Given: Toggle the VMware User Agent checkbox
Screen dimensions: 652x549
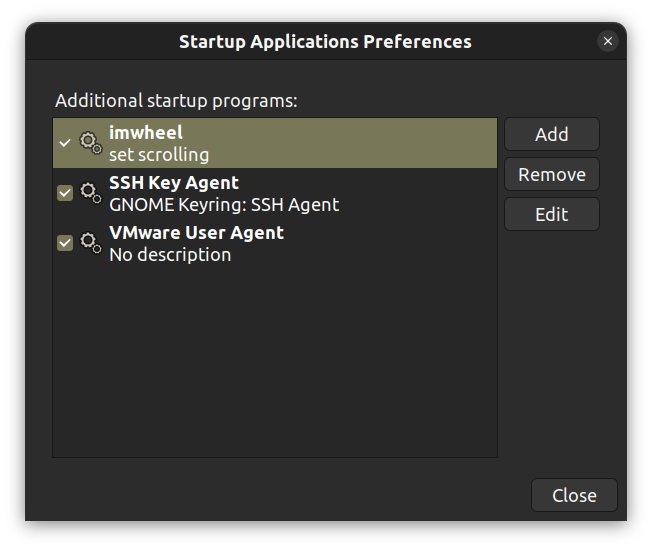Looking at the screenshot, I should tap(65, 243).
